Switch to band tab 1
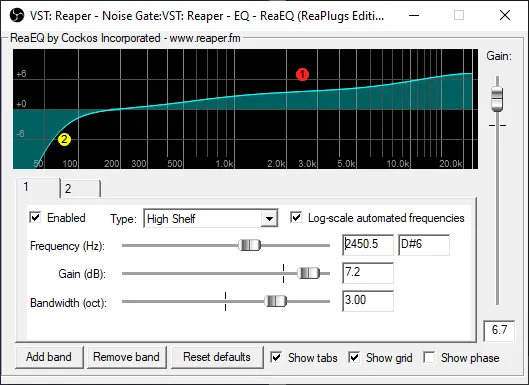Screen dimensions: 529x385 point(37,188)
